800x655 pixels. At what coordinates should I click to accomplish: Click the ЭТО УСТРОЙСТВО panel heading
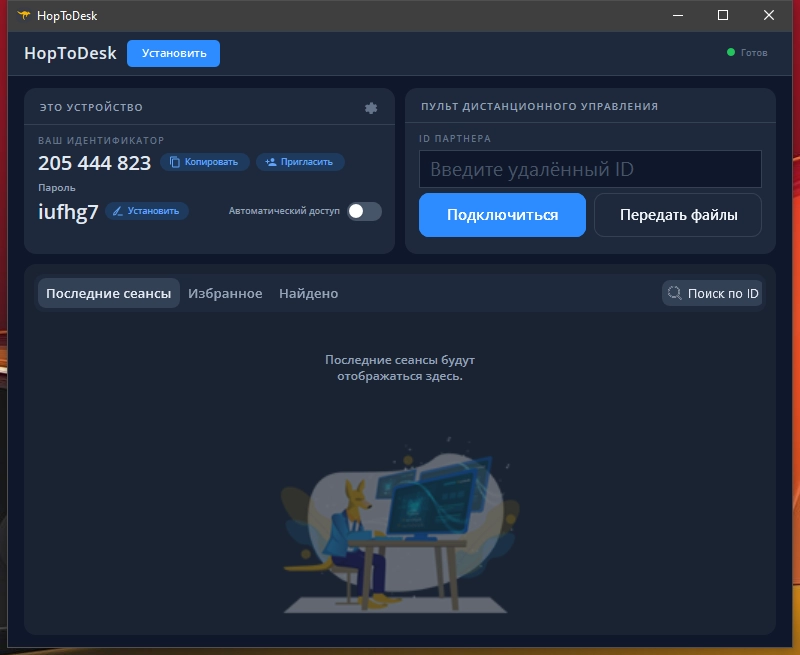(91, 107)
